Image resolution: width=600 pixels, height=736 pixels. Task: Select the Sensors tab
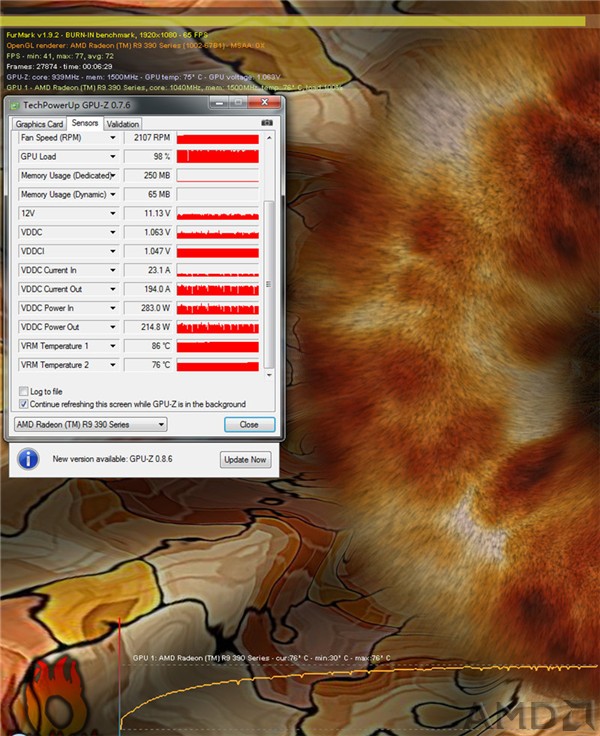[85, 123]
